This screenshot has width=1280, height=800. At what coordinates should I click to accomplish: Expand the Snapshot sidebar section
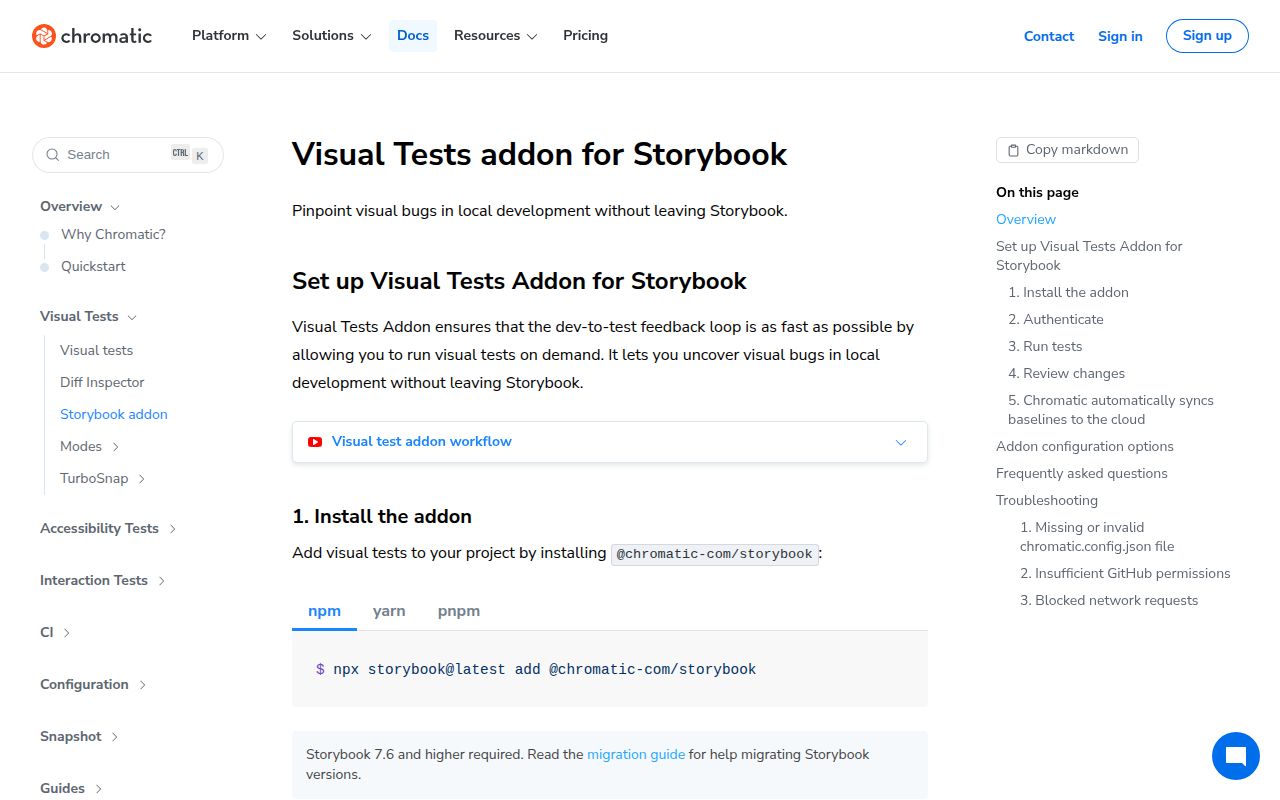[79, 736]
